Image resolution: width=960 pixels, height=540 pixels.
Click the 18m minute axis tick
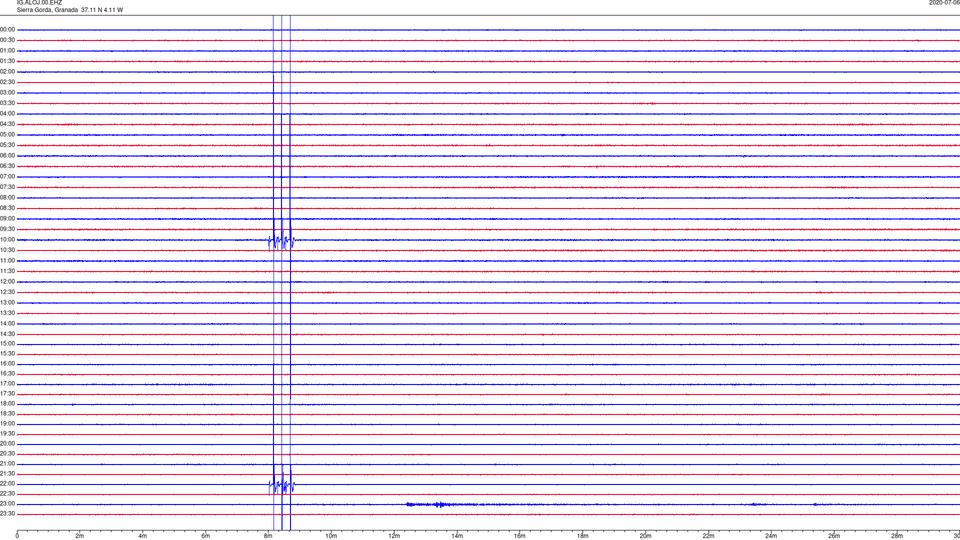click(x=583, y=536)
